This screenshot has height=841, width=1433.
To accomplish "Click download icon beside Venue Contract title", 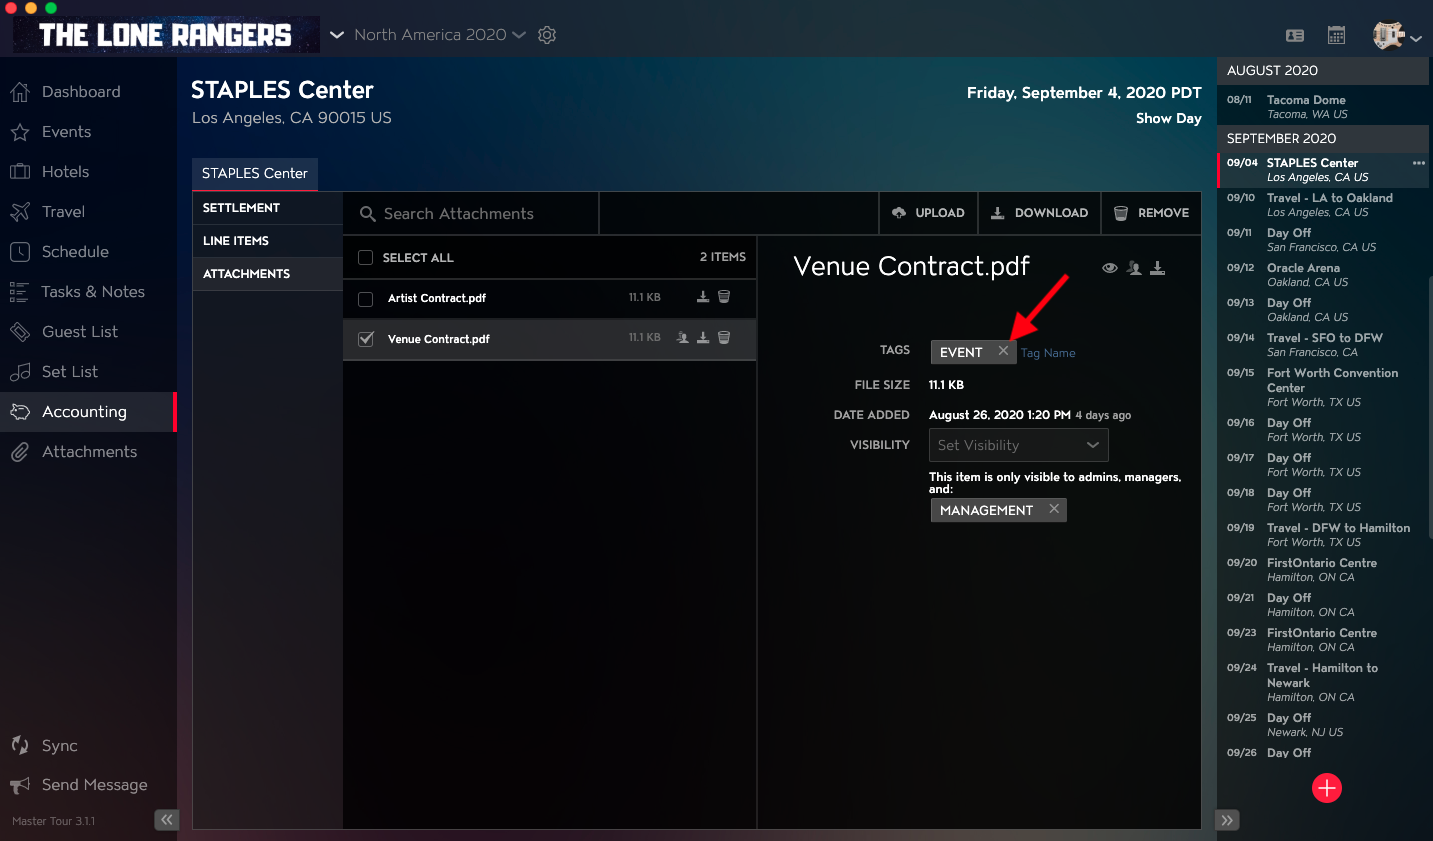I will [x=1157, y=268].
